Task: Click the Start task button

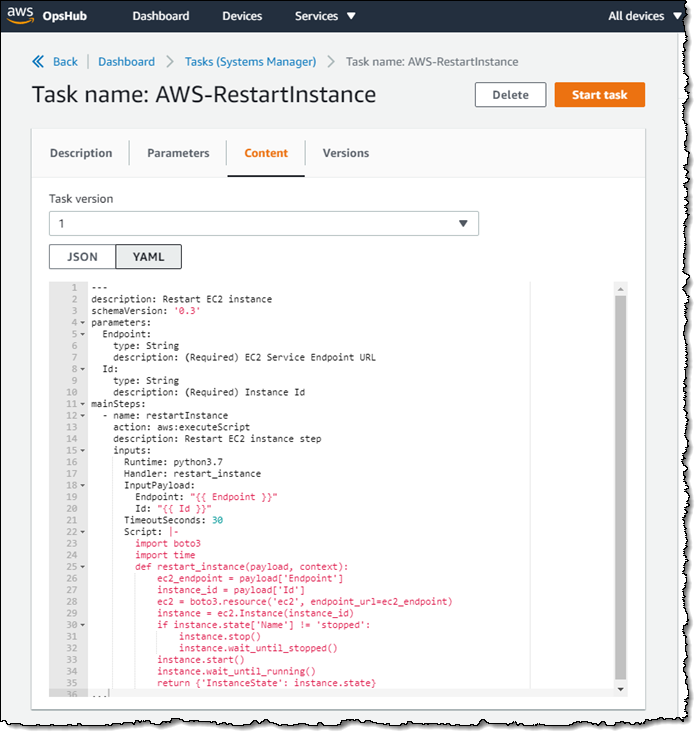Action: pos(599,95)
